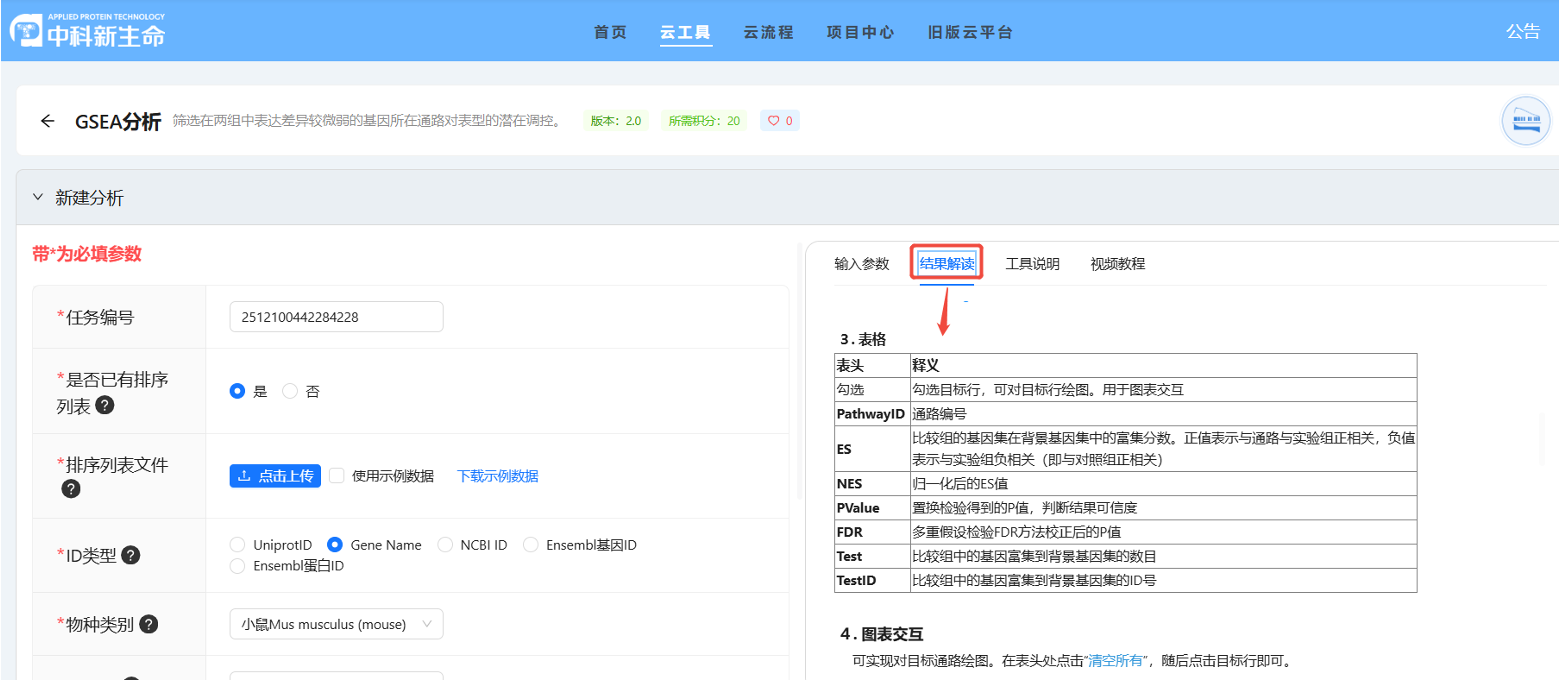Check the 使用示例数据 checkbox
This screenshot has height=680, width=1560.
click(x=337, y=475)
